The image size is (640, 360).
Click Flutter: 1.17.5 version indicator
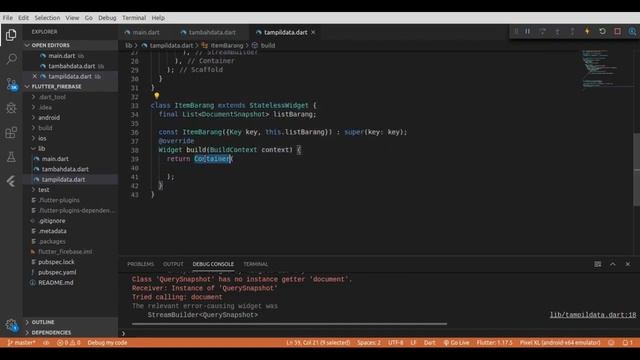[494, 343]
